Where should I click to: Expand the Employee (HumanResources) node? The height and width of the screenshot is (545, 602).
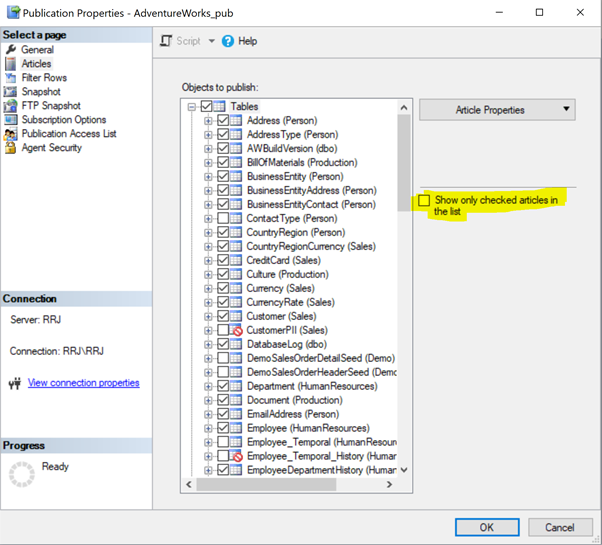point(208,428)
